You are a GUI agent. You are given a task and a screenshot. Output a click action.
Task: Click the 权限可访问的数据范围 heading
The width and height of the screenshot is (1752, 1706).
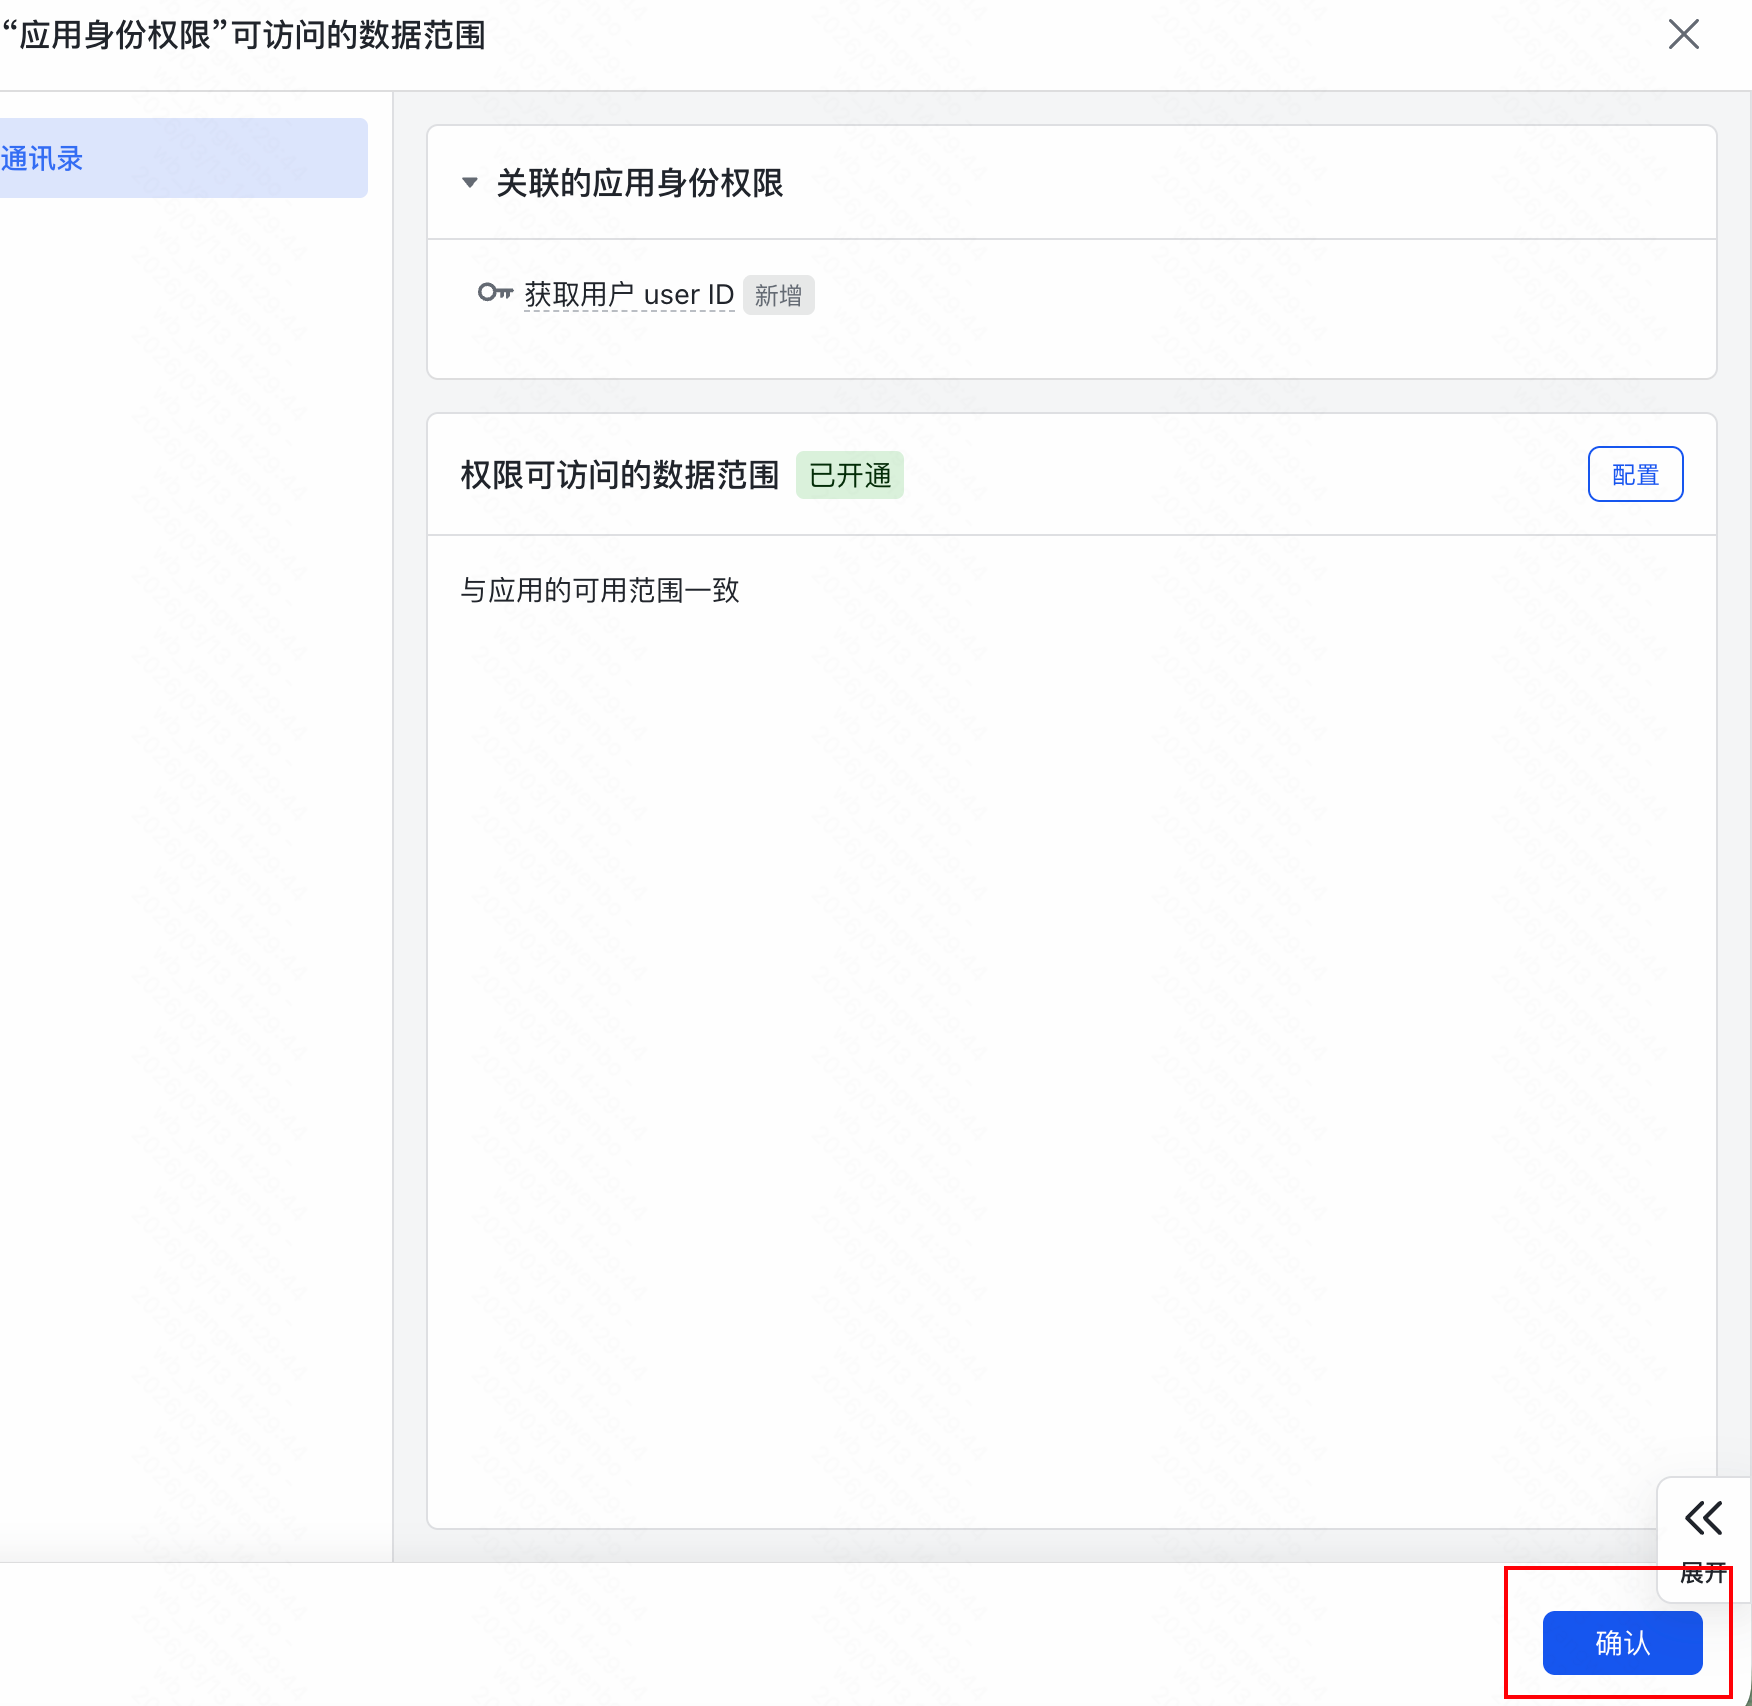pyautogui.click(x=619, y=475)
